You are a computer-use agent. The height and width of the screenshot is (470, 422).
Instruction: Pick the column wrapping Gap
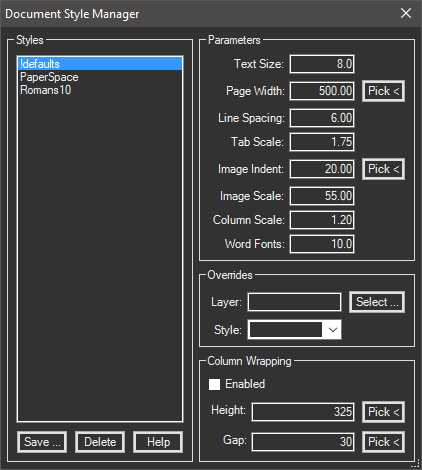(x=383, y=442)
